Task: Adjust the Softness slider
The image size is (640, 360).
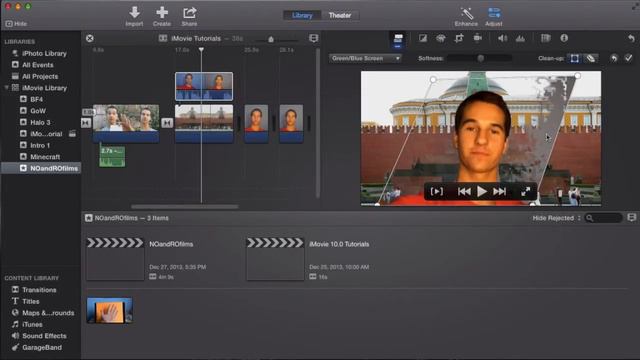Action: tap(480, 58)
